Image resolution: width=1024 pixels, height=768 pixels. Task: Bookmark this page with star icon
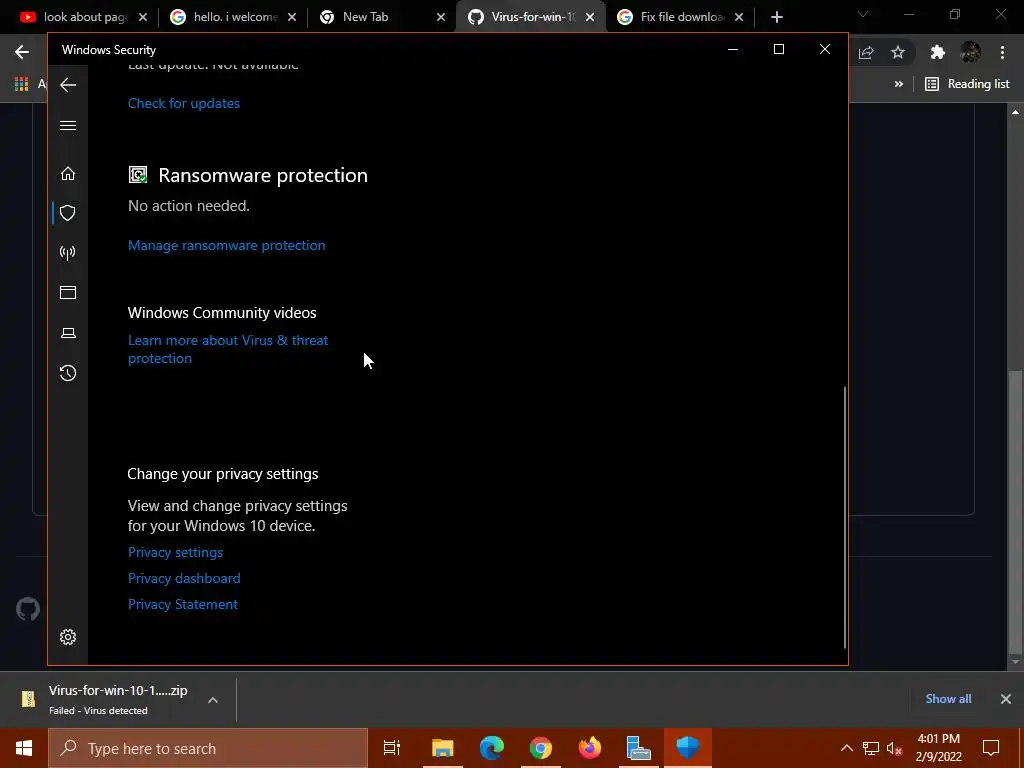(x=898, y=52)
